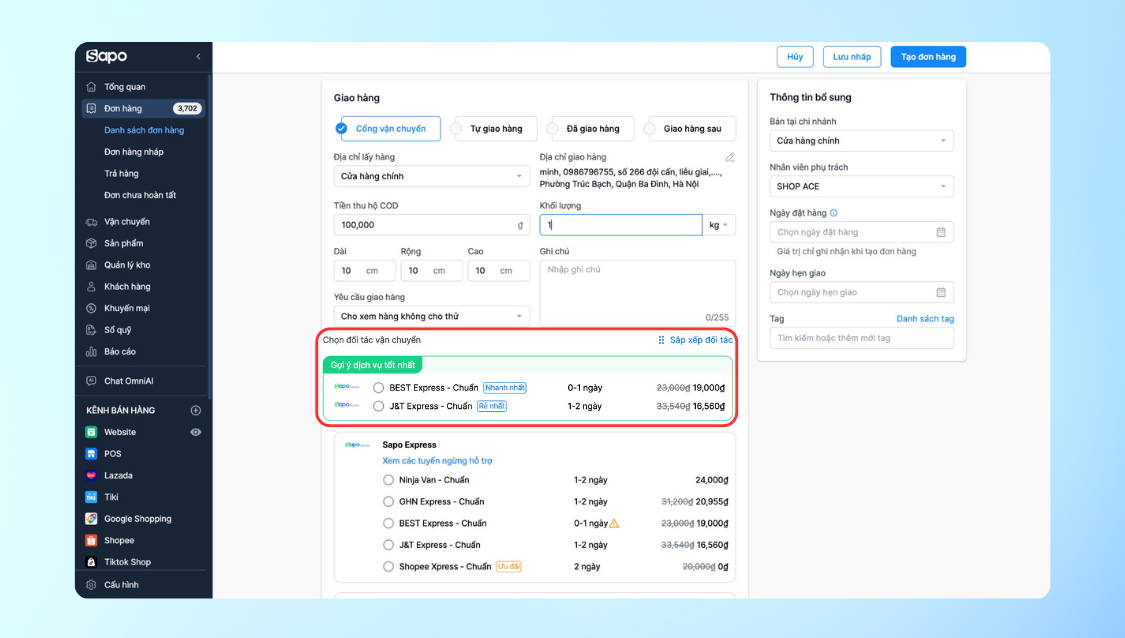Choose suggested BEST Express Nhanh nhất
The height and width of the screenshot is (638, 1125).
click(378, 388)
